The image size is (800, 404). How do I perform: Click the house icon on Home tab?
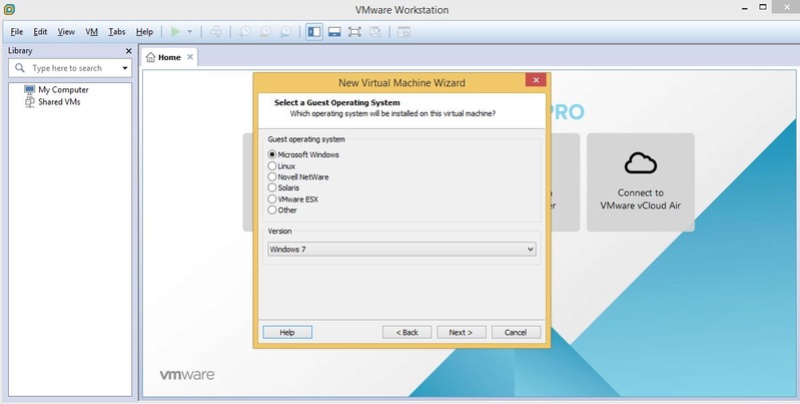(151, 57)
